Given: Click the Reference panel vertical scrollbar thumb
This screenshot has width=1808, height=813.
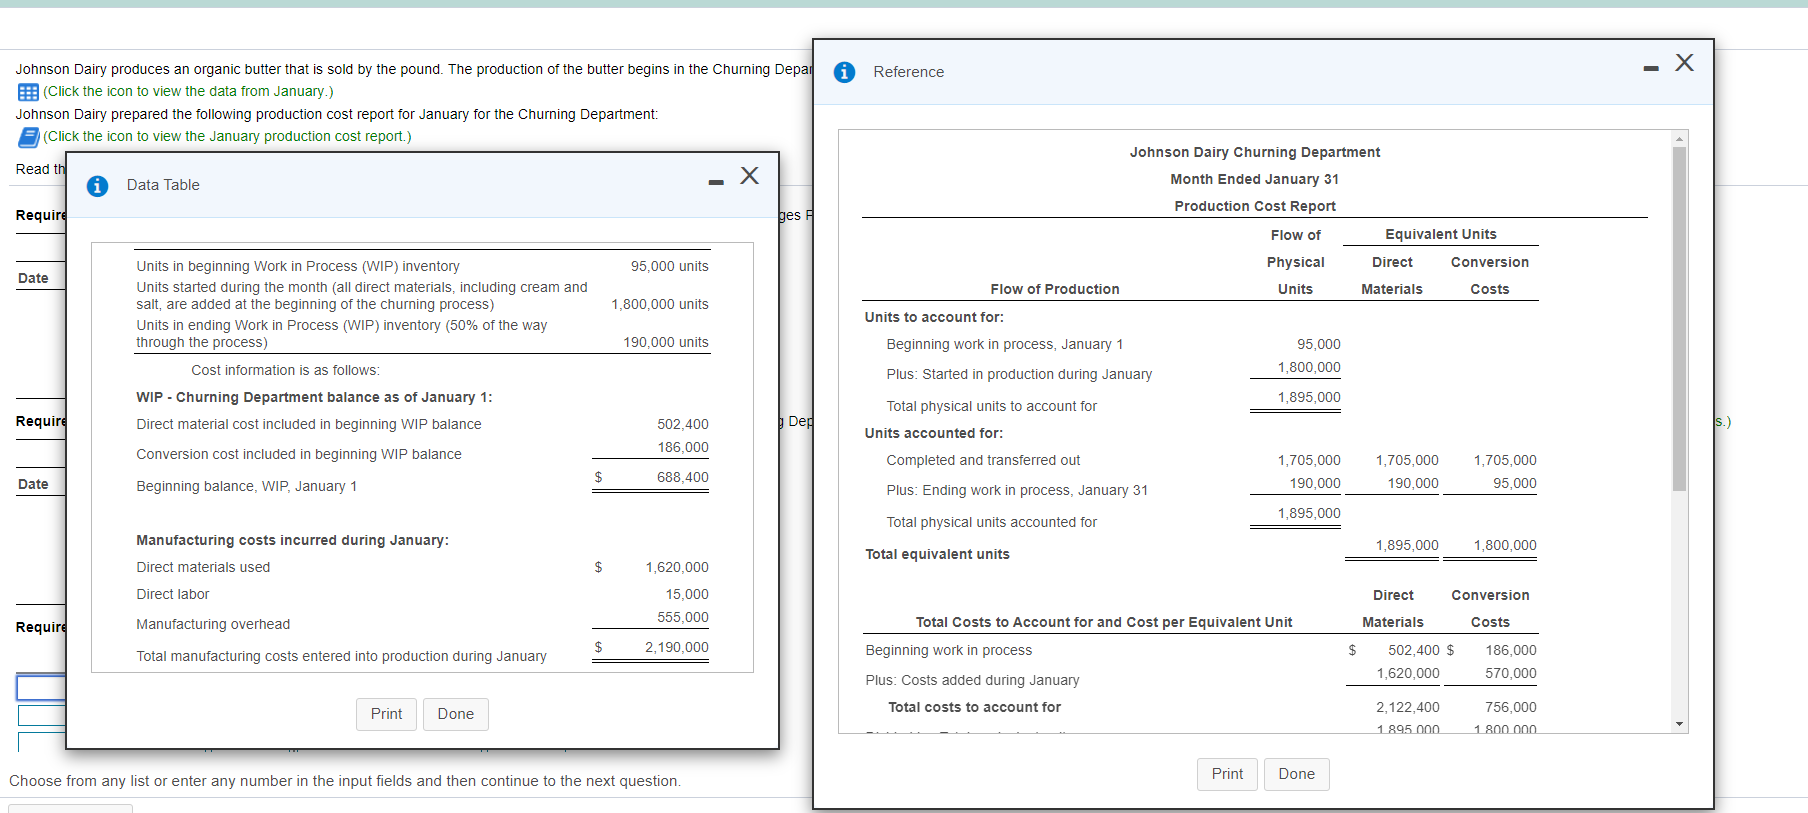Looking at the screenshot, I should (1680, 319).
